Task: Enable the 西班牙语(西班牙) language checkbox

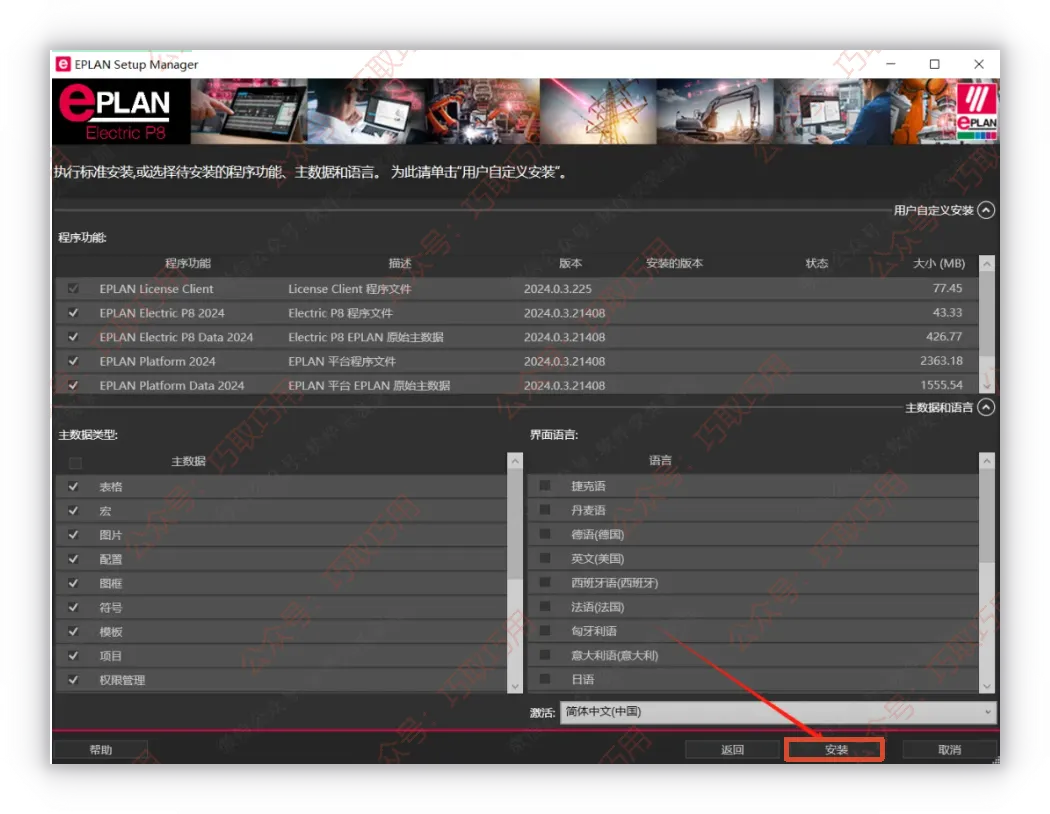Action: click(545, 582)
